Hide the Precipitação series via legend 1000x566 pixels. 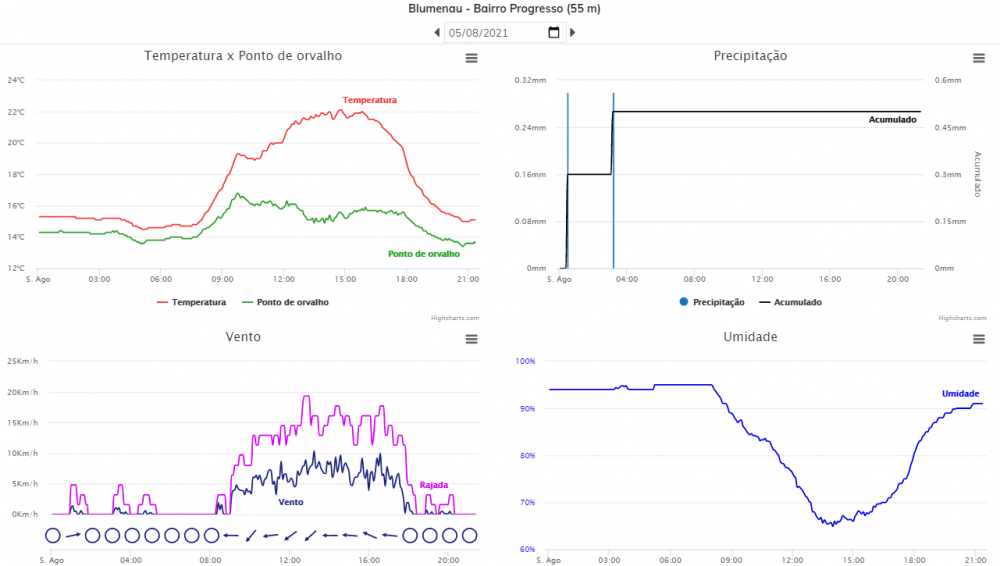[712, 302]
